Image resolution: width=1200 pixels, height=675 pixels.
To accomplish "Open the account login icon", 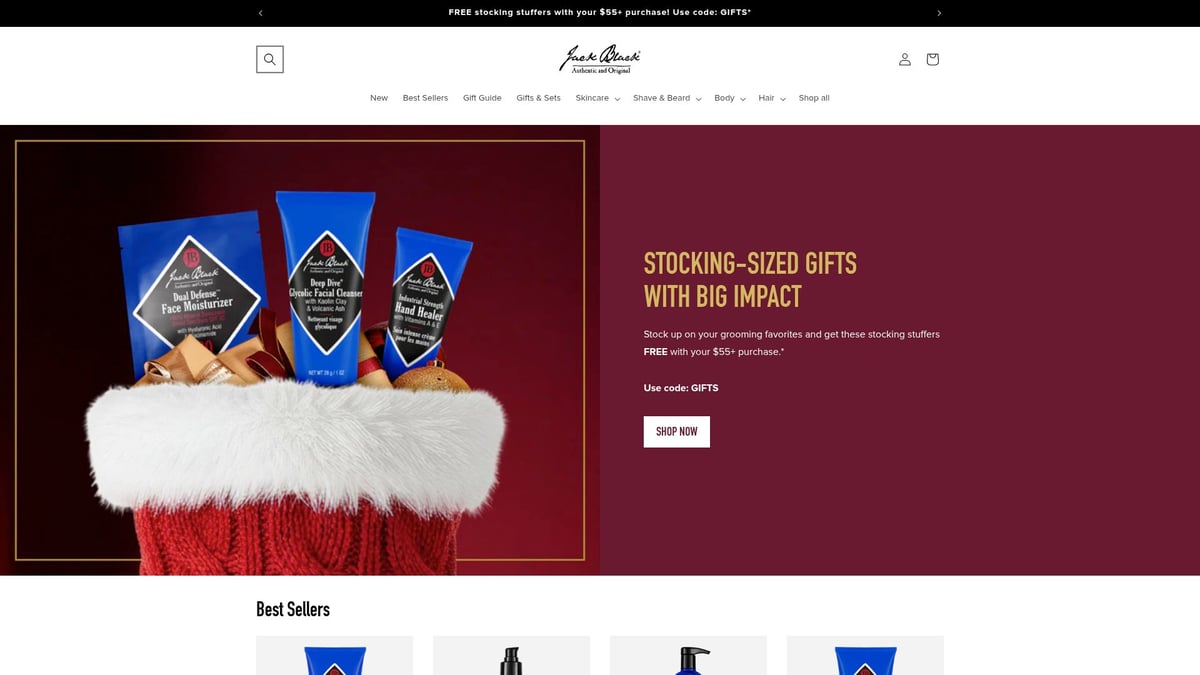I will (904, 59).
